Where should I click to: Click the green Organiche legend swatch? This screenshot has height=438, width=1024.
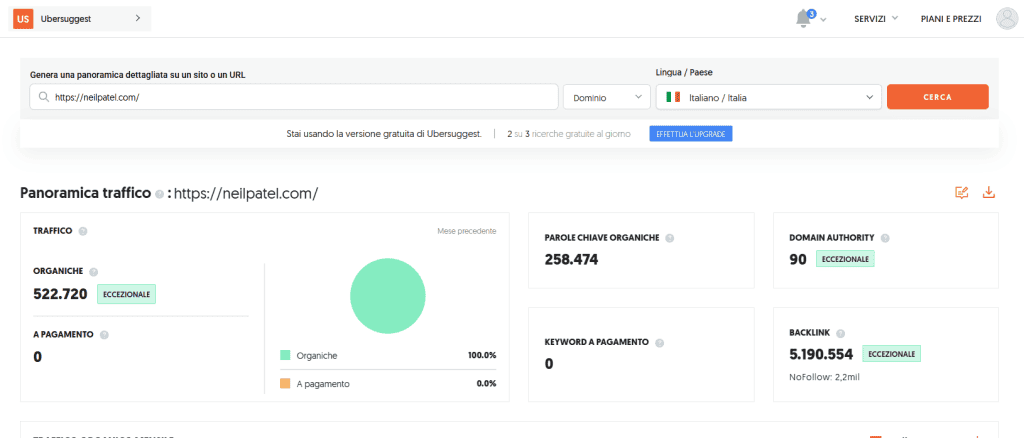[285, 355]
